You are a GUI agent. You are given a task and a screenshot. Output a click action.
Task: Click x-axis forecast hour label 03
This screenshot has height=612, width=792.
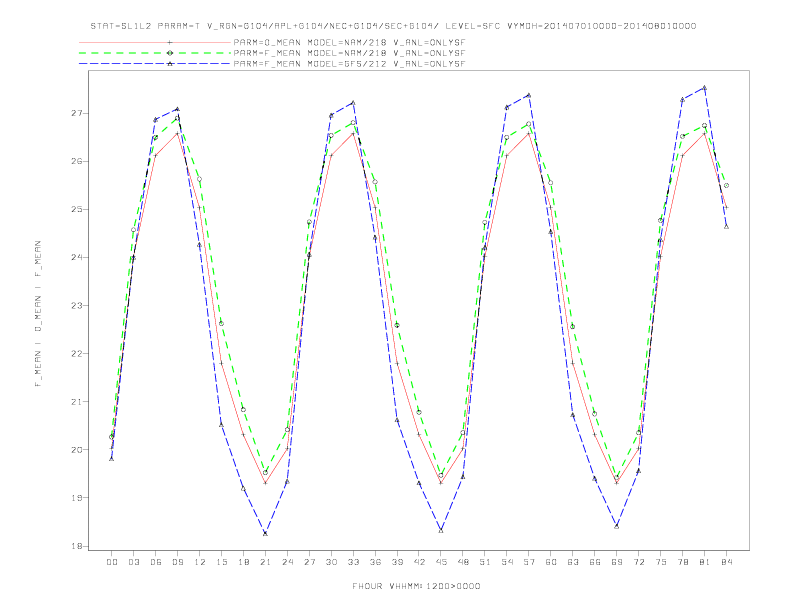coord(134,562)
